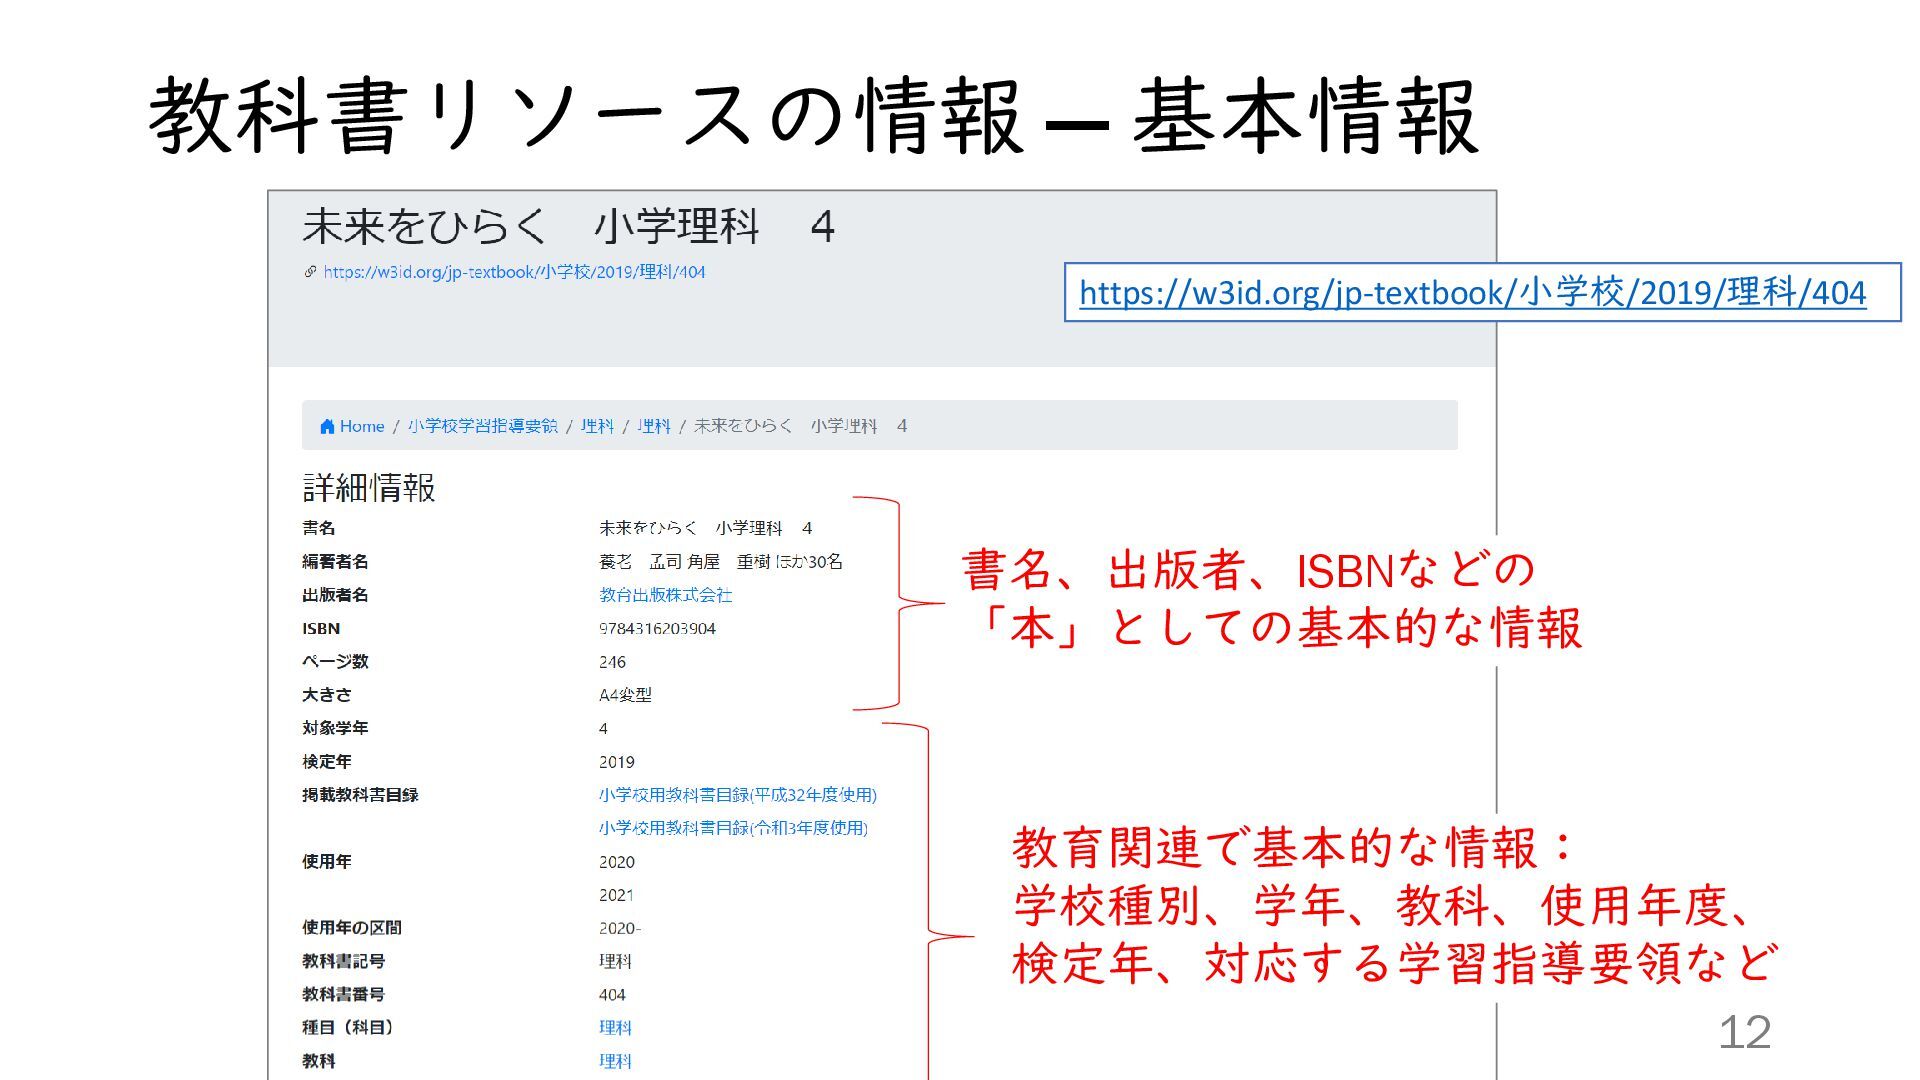Click the 理科 link beside 種目(科目)
Image resolution: width=1920 pixels, height=1080 pixels.
click(x=615, y=1028)
